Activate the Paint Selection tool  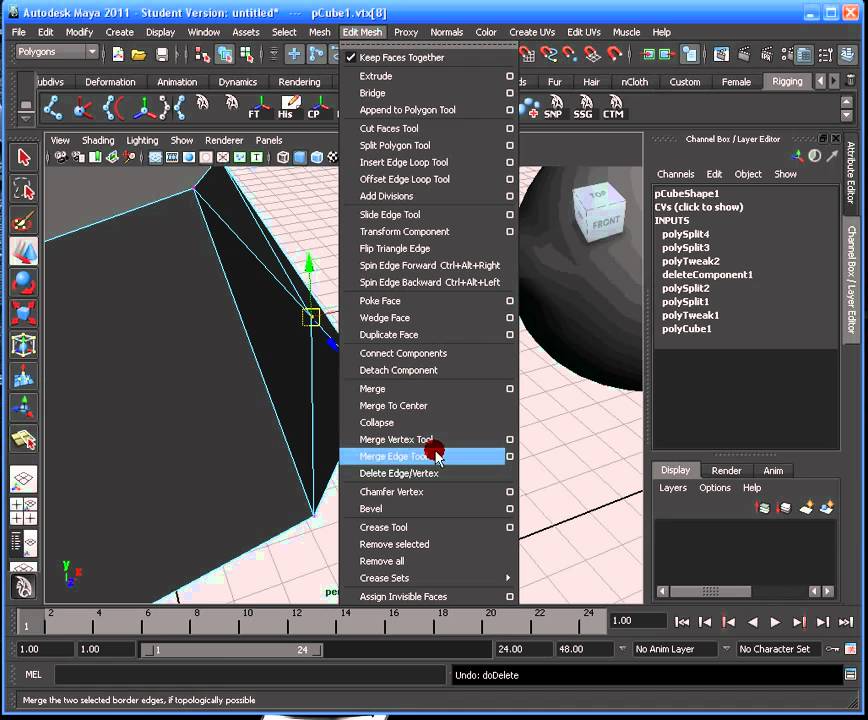[23, 221]
